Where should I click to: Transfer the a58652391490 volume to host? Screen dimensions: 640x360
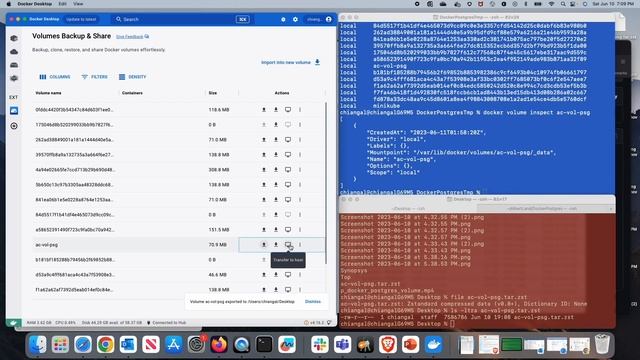coord(288,230)
